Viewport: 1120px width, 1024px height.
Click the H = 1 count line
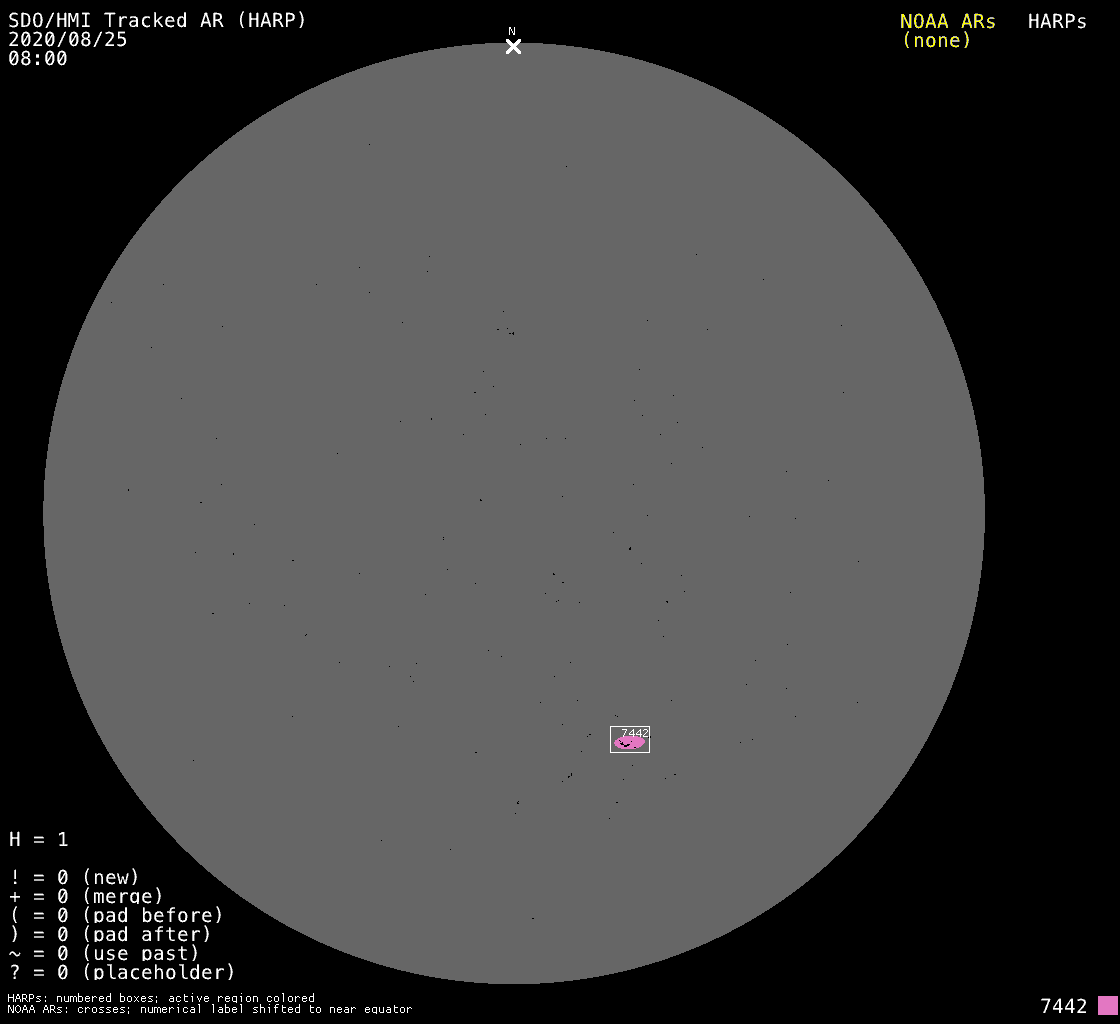39,839
